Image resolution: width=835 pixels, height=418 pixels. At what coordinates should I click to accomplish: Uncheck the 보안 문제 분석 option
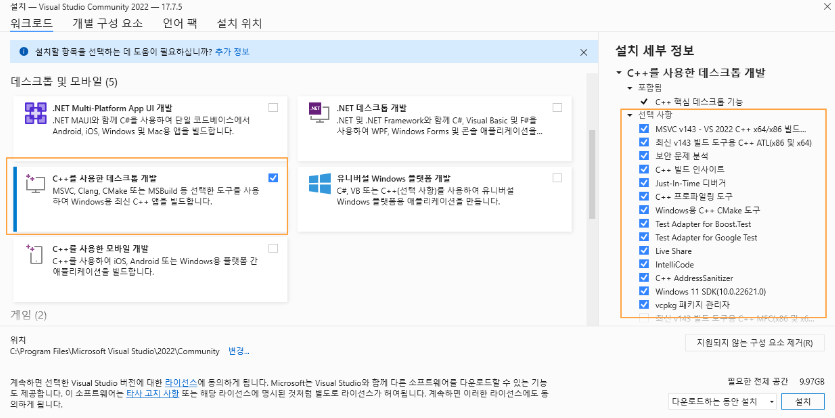click(644, 155)
